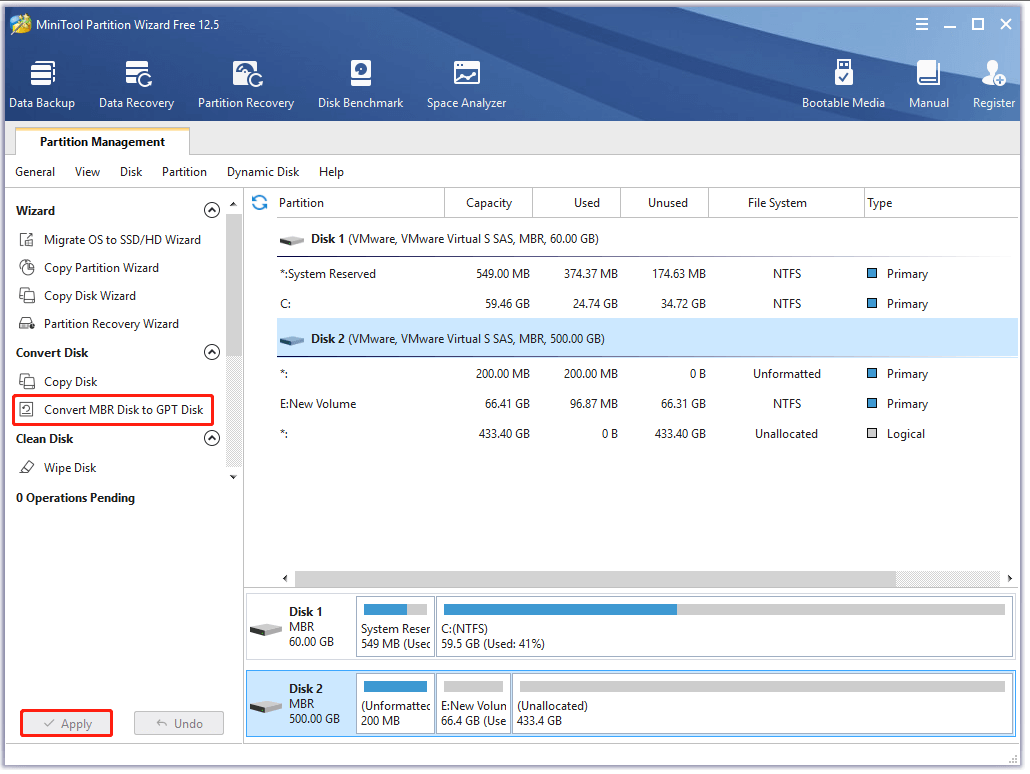This screenshot has width=1030, height=774.
Task: Click the Unused column header
Action: click(x=665, y=202)
